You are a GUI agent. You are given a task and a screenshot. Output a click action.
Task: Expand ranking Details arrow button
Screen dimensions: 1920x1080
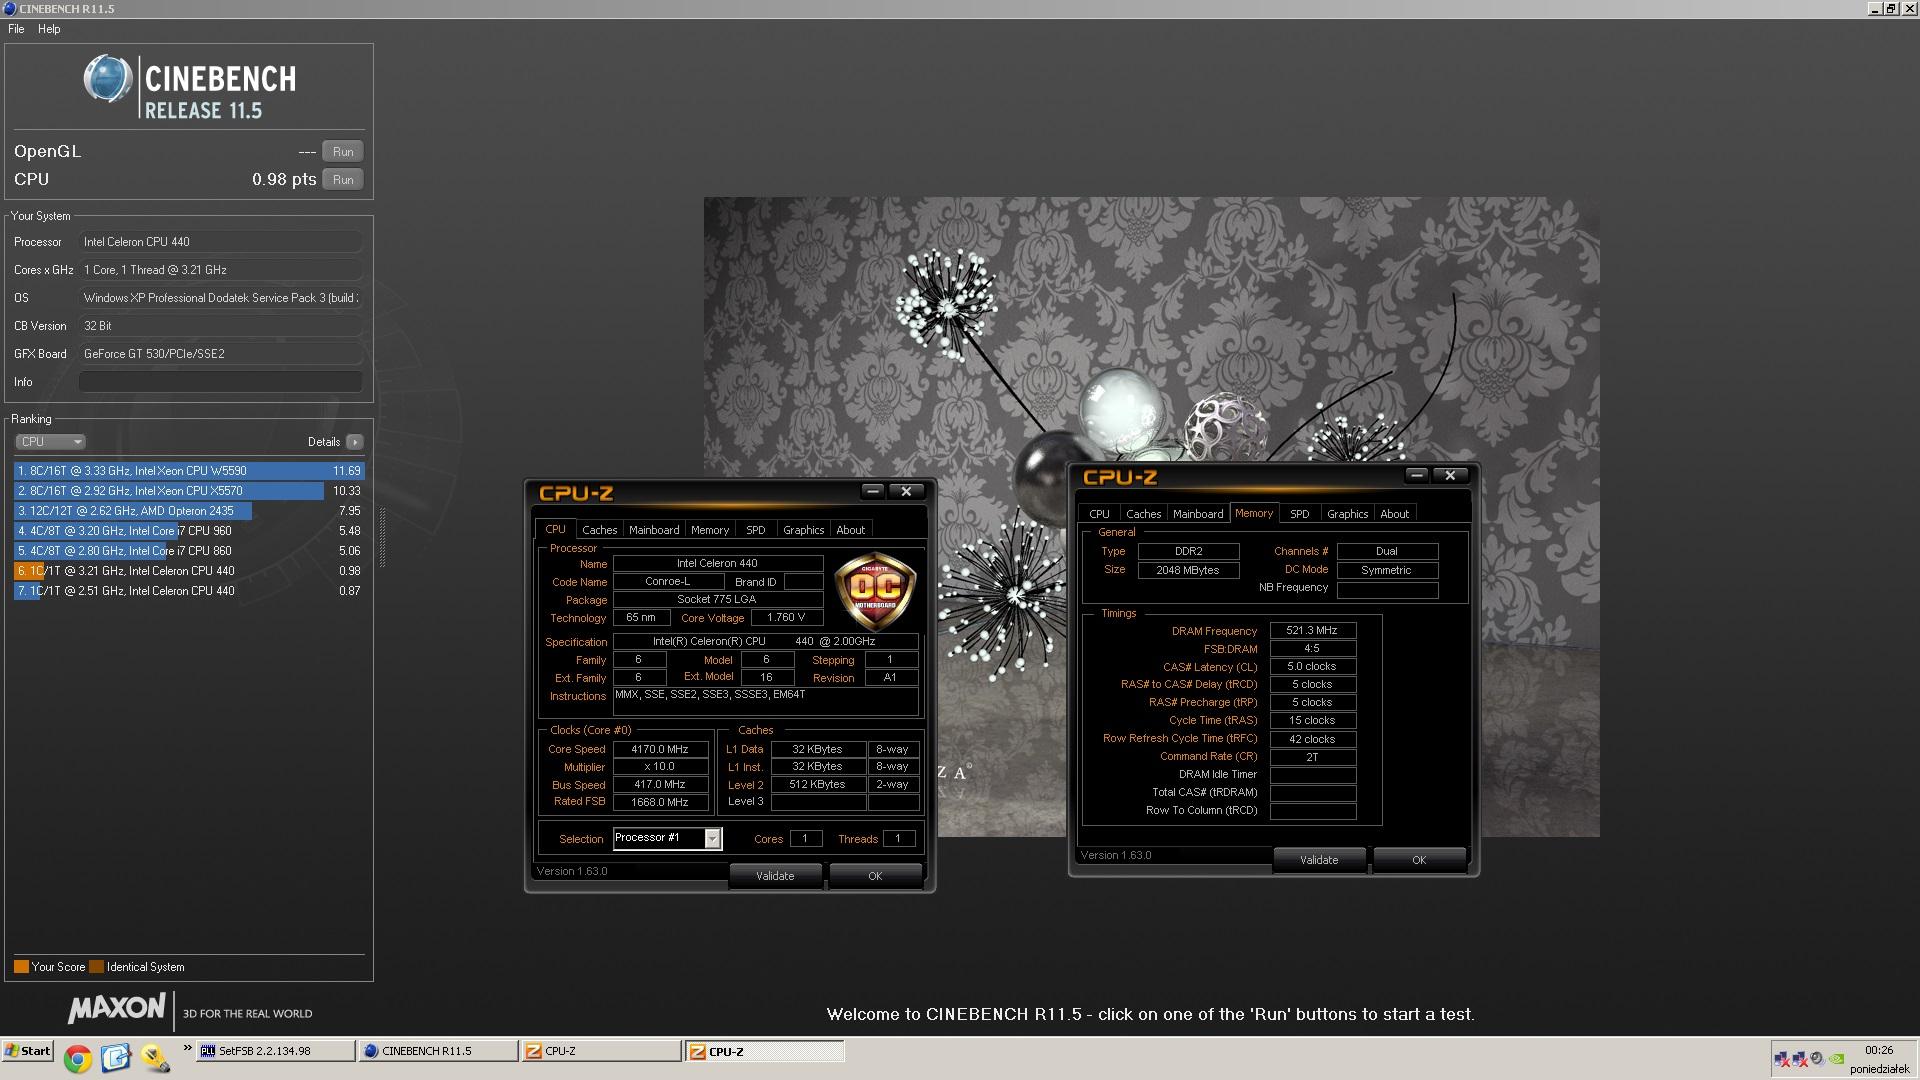355,442
